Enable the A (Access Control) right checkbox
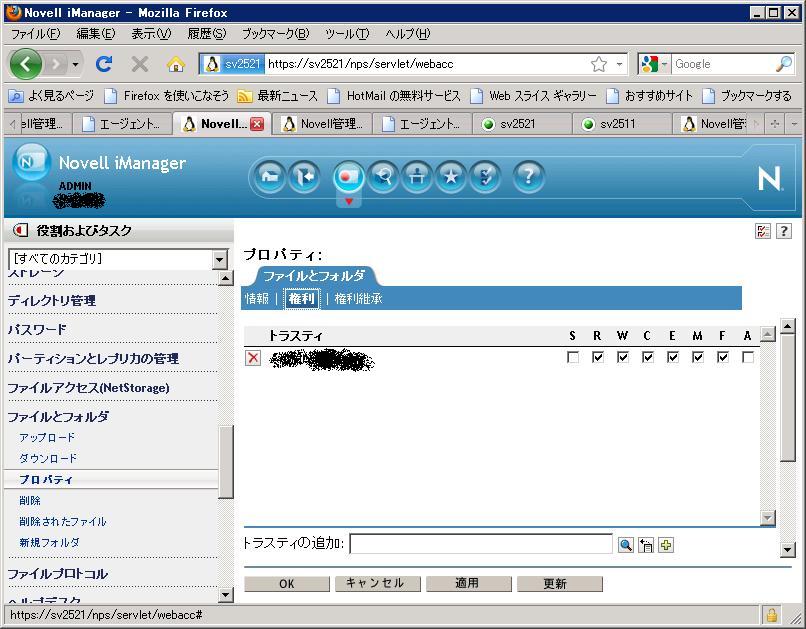 click(748, 357)
